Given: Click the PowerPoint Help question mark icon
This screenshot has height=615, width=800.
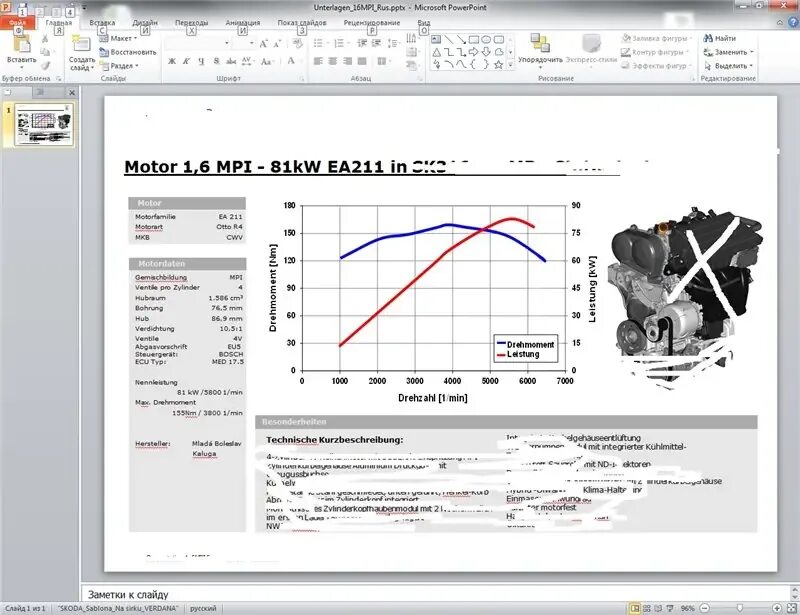Looking at the screenshot, I should [793, 22].
